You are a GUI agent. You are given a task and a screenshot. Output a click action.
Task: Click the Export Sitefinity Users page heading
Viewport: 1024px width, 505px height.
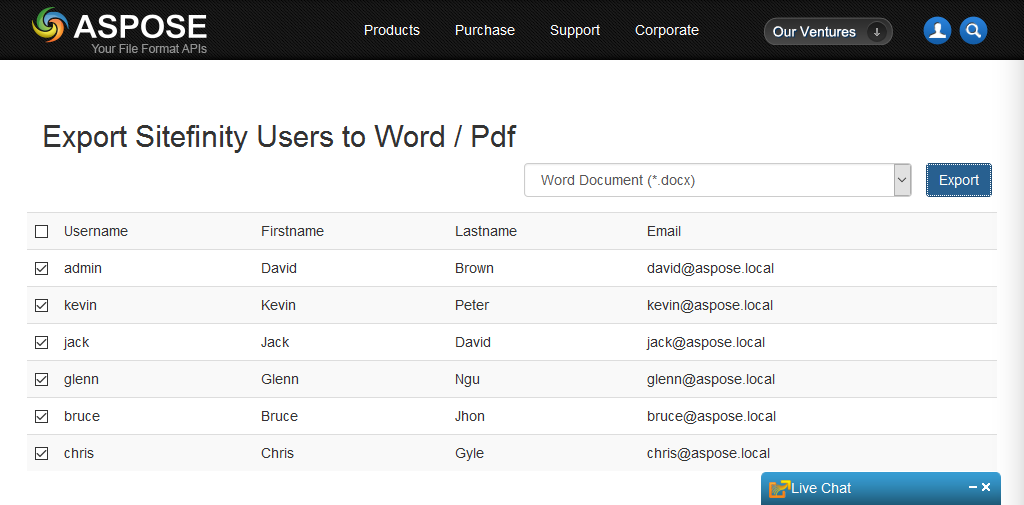280,138
